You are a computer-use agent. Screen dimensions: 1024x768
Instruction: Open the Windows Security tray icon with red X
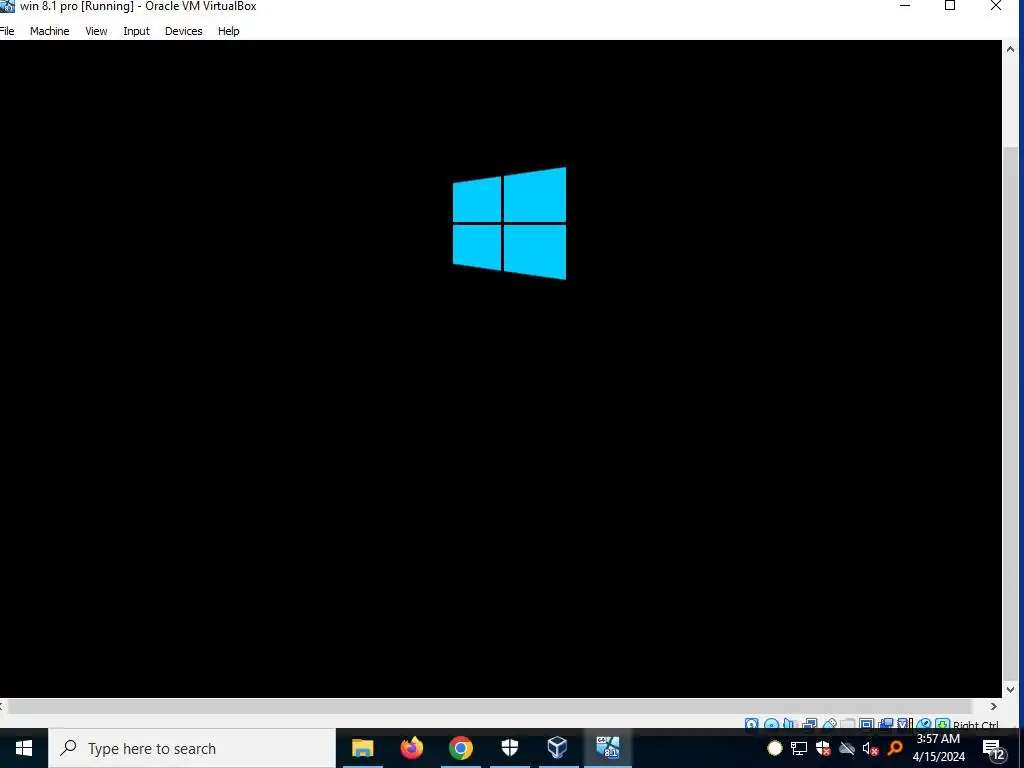(x=823, y=748)
